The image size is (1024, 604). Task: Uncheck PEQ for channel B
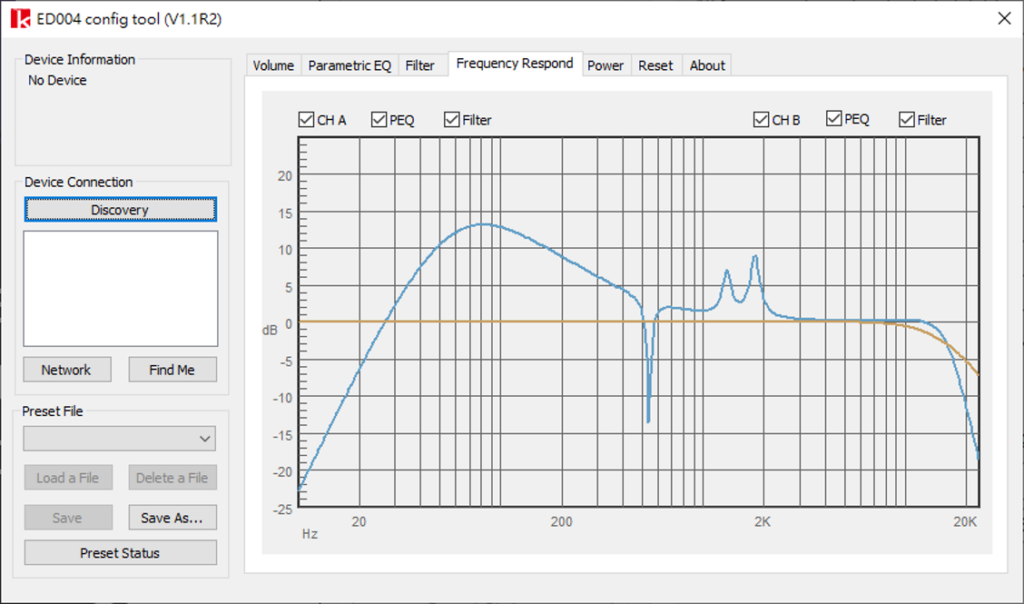(832, 118)
